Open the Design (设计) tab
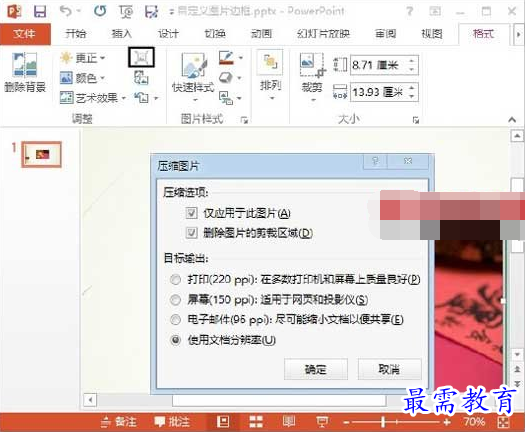Image resolution: width=525 pixels, height=432 pixels. click(x=168, y=34)
